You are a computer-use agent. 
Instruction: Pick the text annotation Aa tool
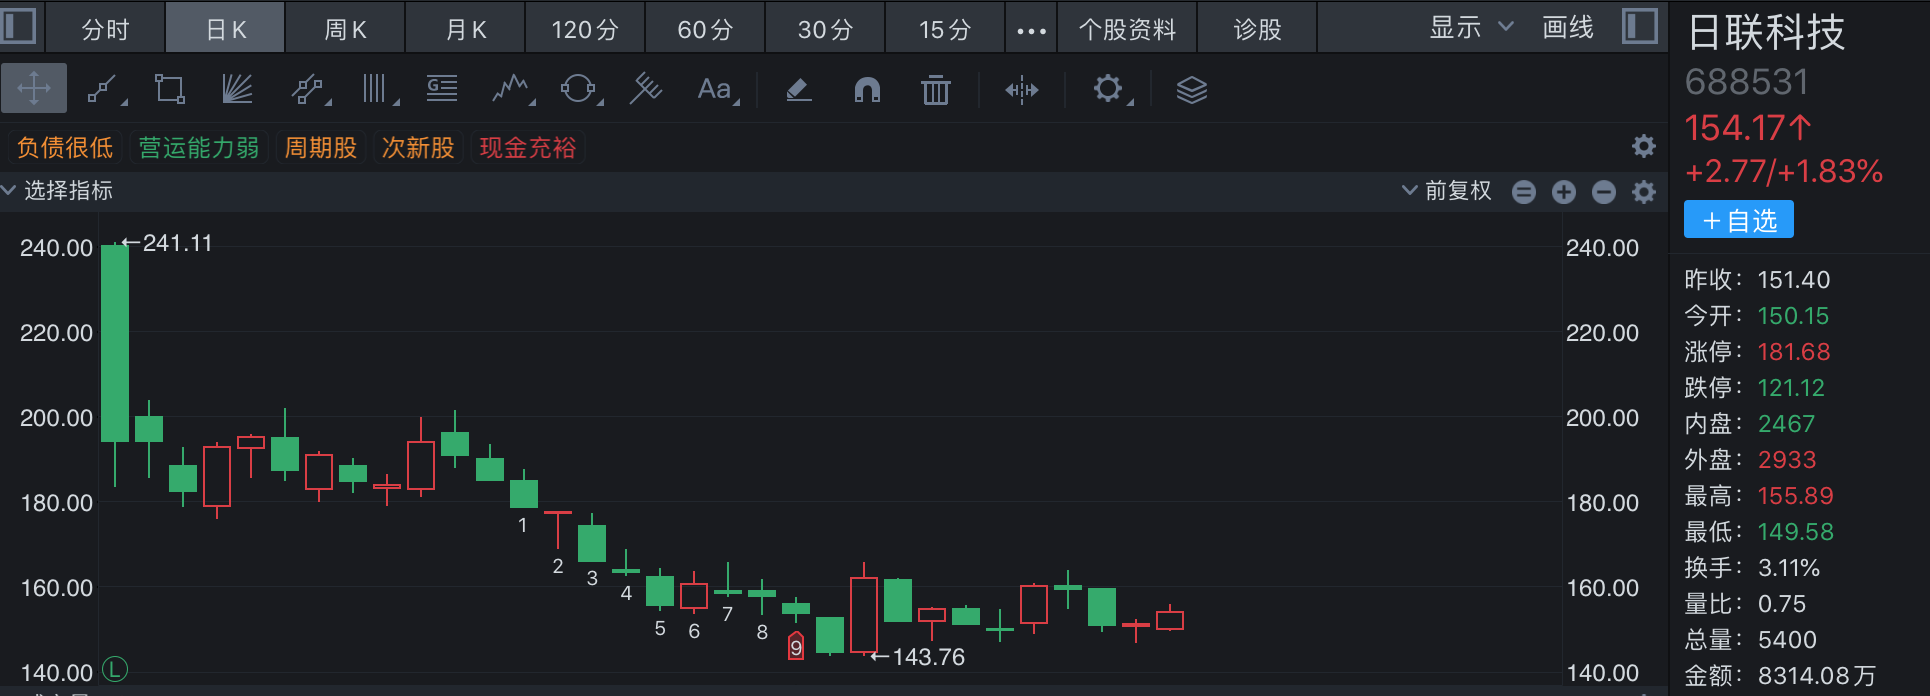pos(715,90)
